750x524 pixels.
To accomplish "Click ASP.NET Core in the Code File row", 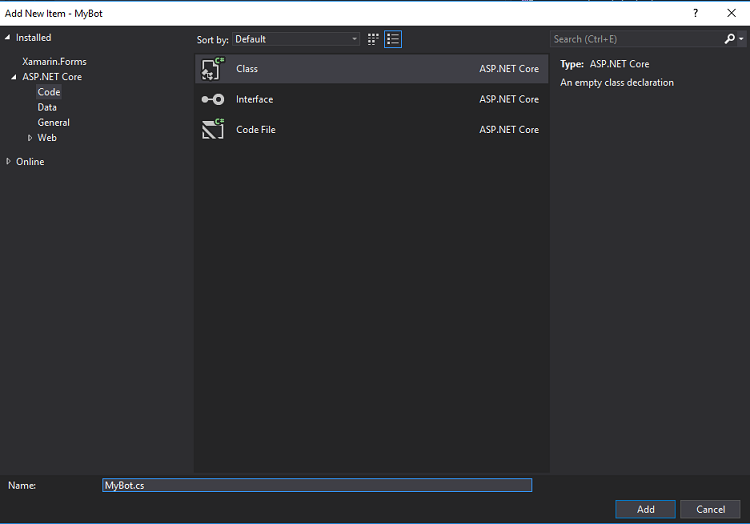I will 509,130.
